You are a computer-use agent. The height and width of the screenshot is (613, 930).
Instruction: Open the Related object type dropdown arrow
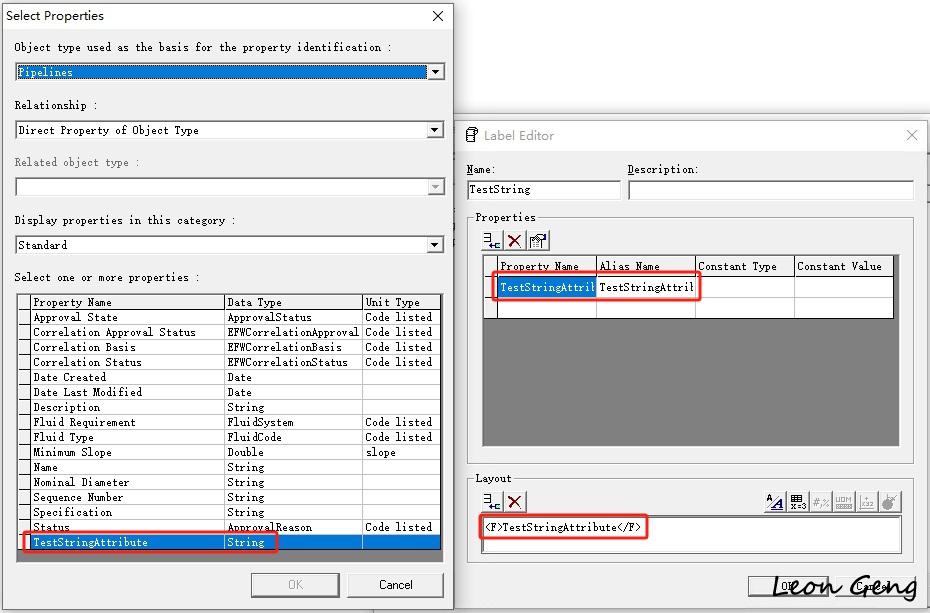[435, 187]
